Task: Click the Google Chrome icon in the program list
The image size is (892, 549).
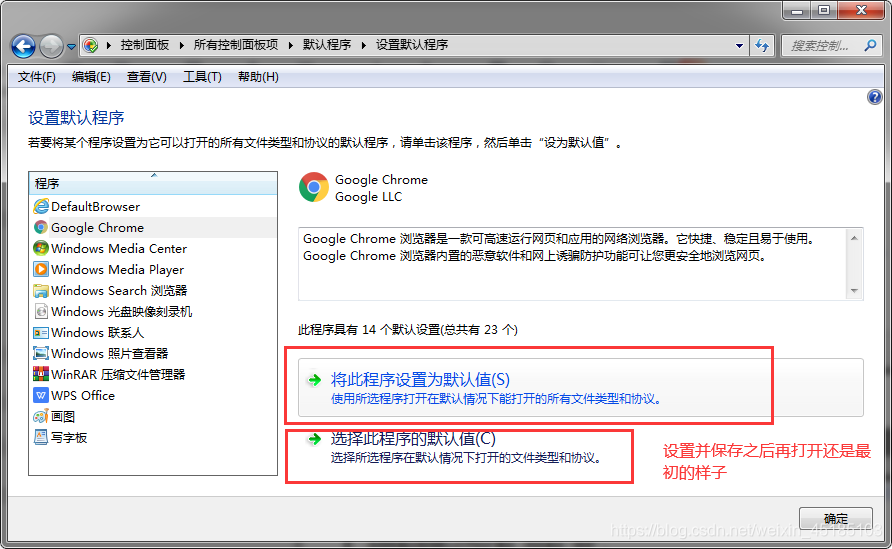Action: click(x=41, y=228)
